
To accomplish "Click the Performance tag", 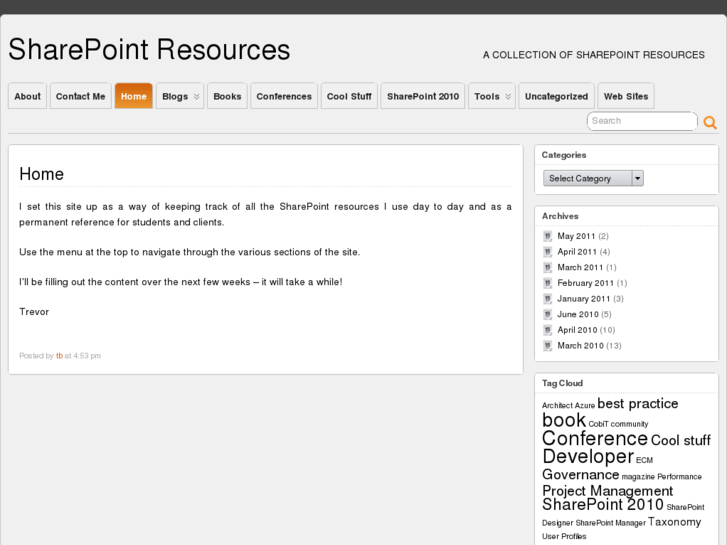I will (x=679, y=477).
